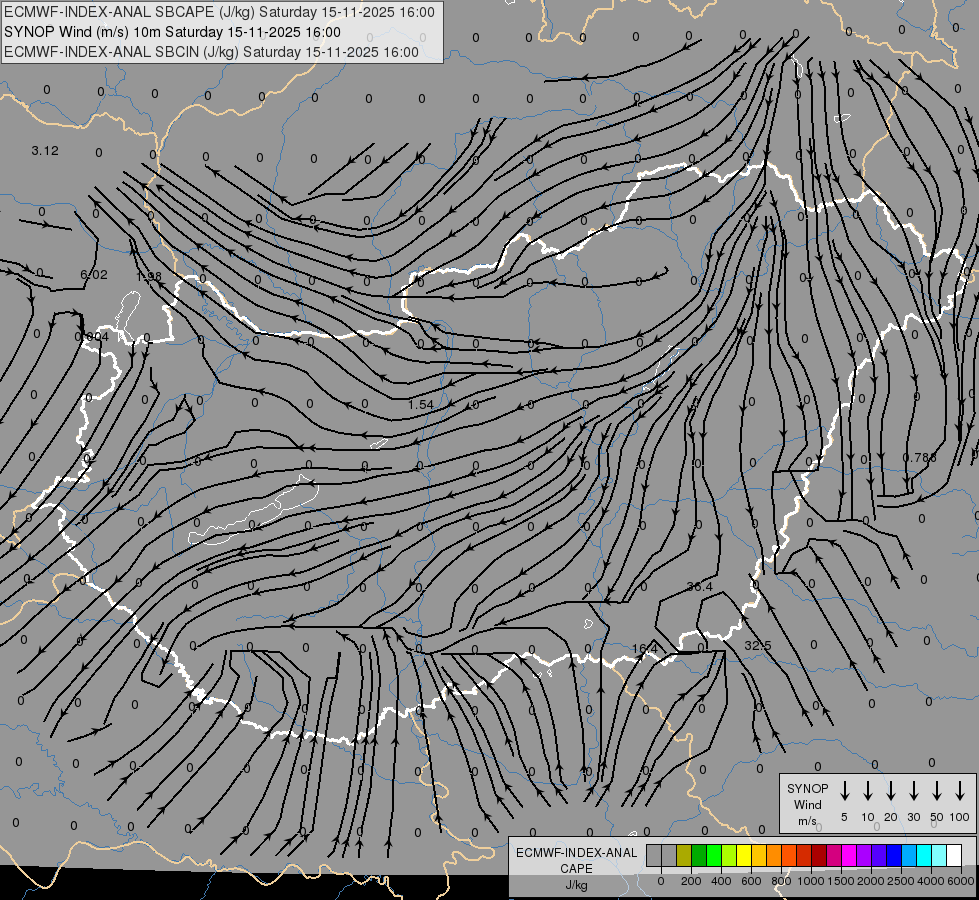Click the 'Wind' label in wind legend
Viewport: 979px width, 900px height.
807,804
